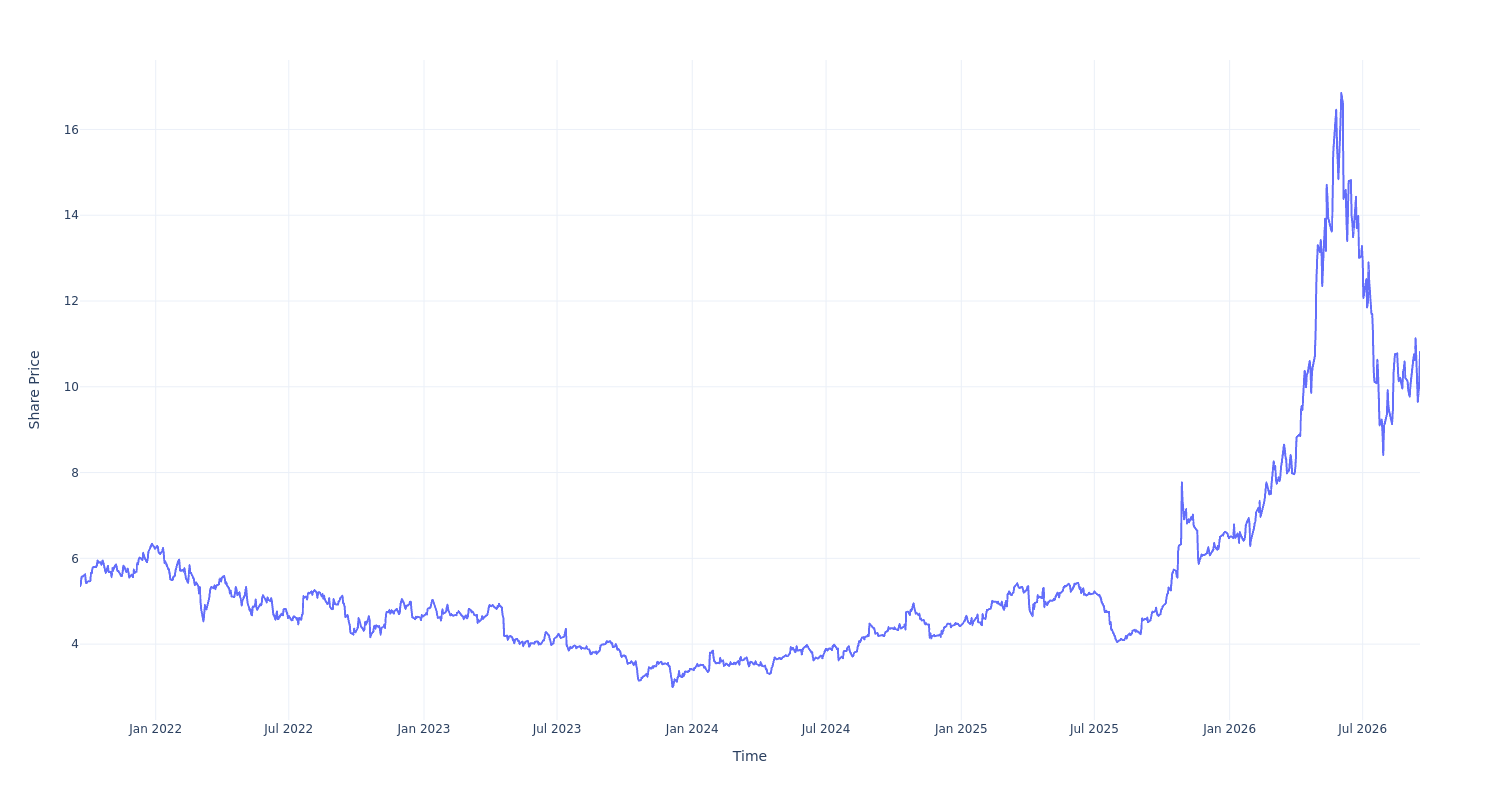1500x800 pixels.
Task: Select the y-axis tick label "8"
Action: click(74, 472)
